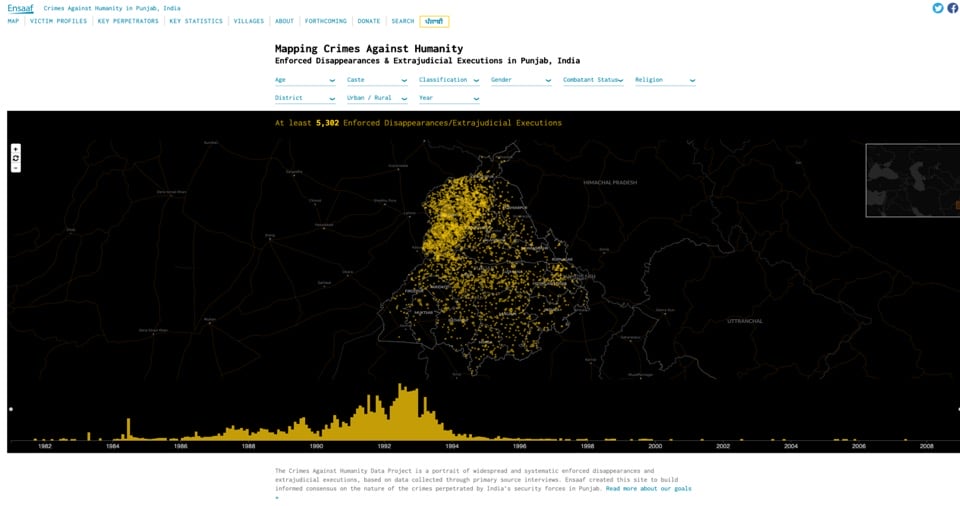
Task: Click 'Read more about our goals' link
Action: pos(648,488)
